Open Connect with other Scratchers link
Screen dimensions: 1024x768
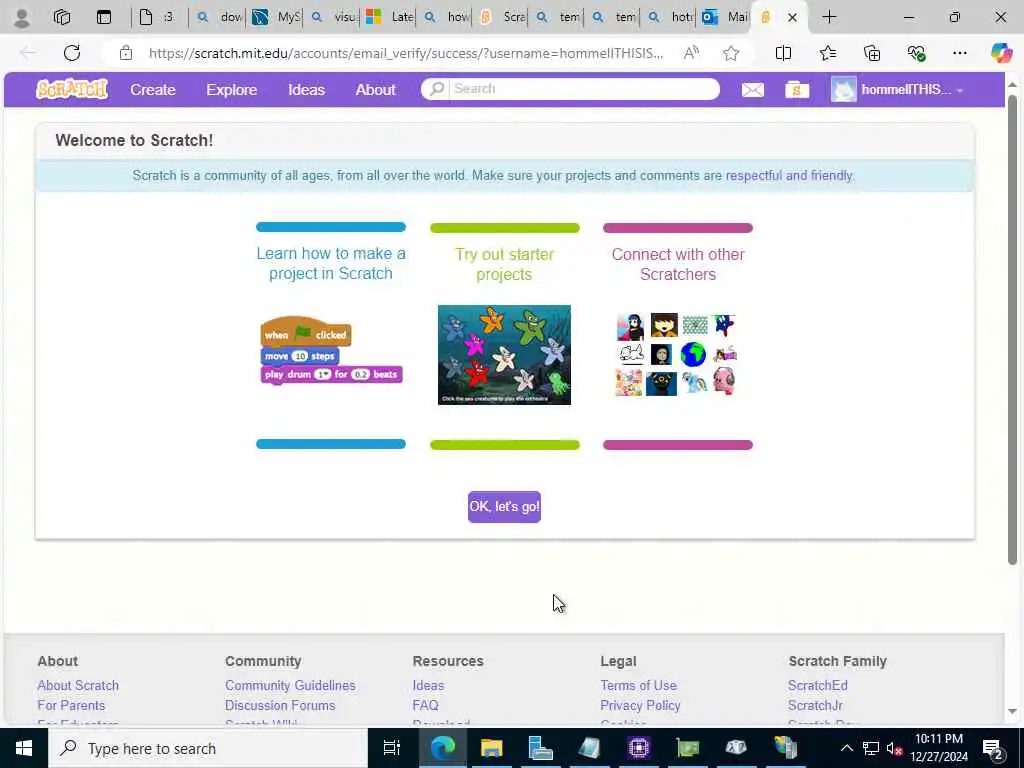pyautogui.click(x=678, y=264)
